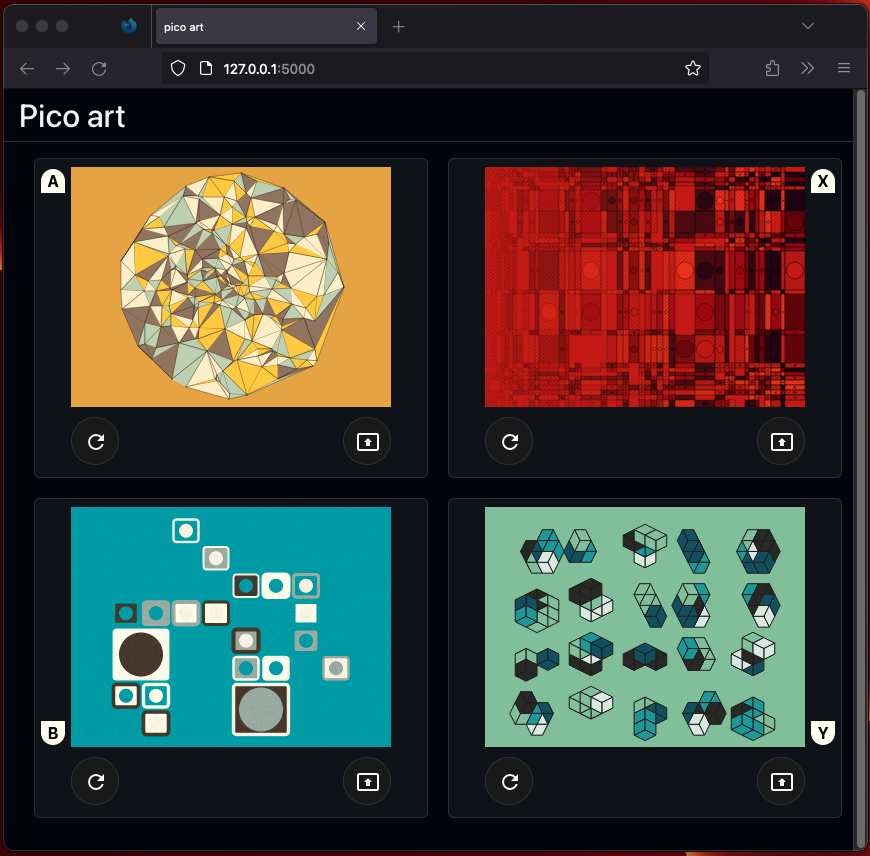Viewport: 870px width, 856px height.
Task: Close the pico art tab
Action: 361,26
